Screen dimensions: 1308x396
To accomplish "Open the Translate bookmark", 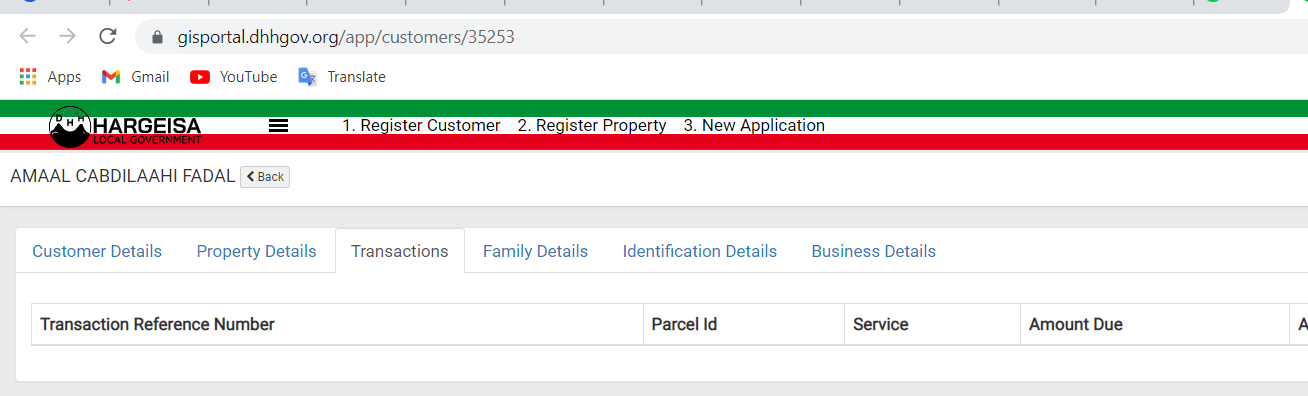I will click(x=342, y=77).
